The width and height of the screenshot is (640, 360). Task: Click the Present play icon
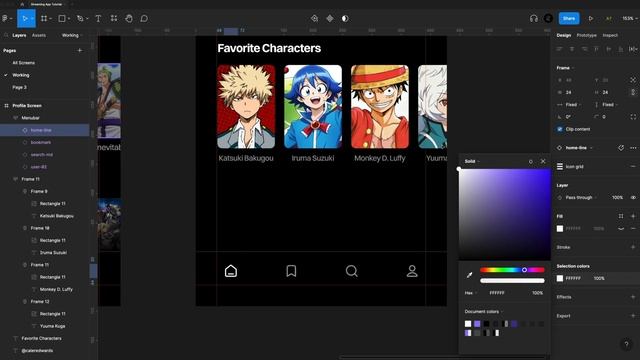tap(591, 18)
